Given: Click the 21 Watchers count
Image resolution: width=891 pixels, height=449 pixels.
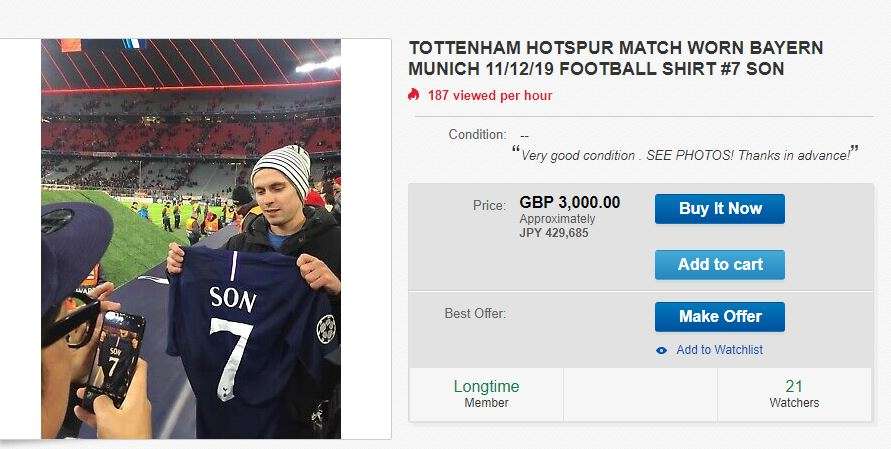Looking at the screenshot, I should (x=794, y=394).
